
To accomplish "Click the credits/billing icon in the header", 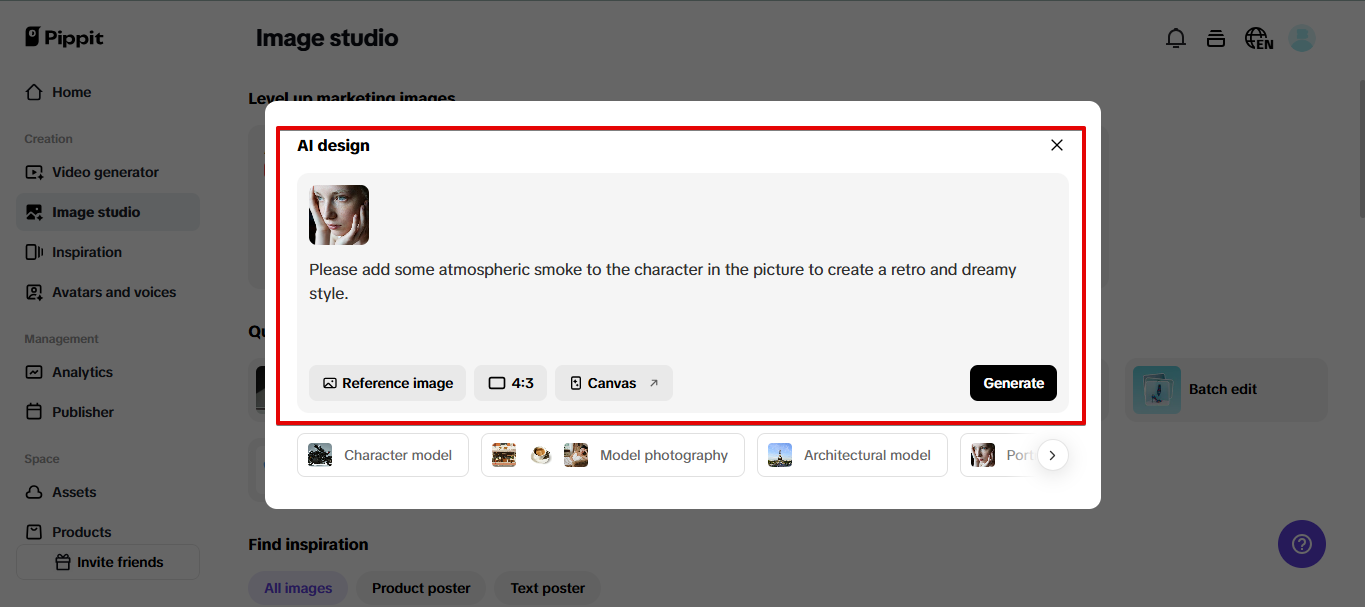I will click(x=1216, y=37).
